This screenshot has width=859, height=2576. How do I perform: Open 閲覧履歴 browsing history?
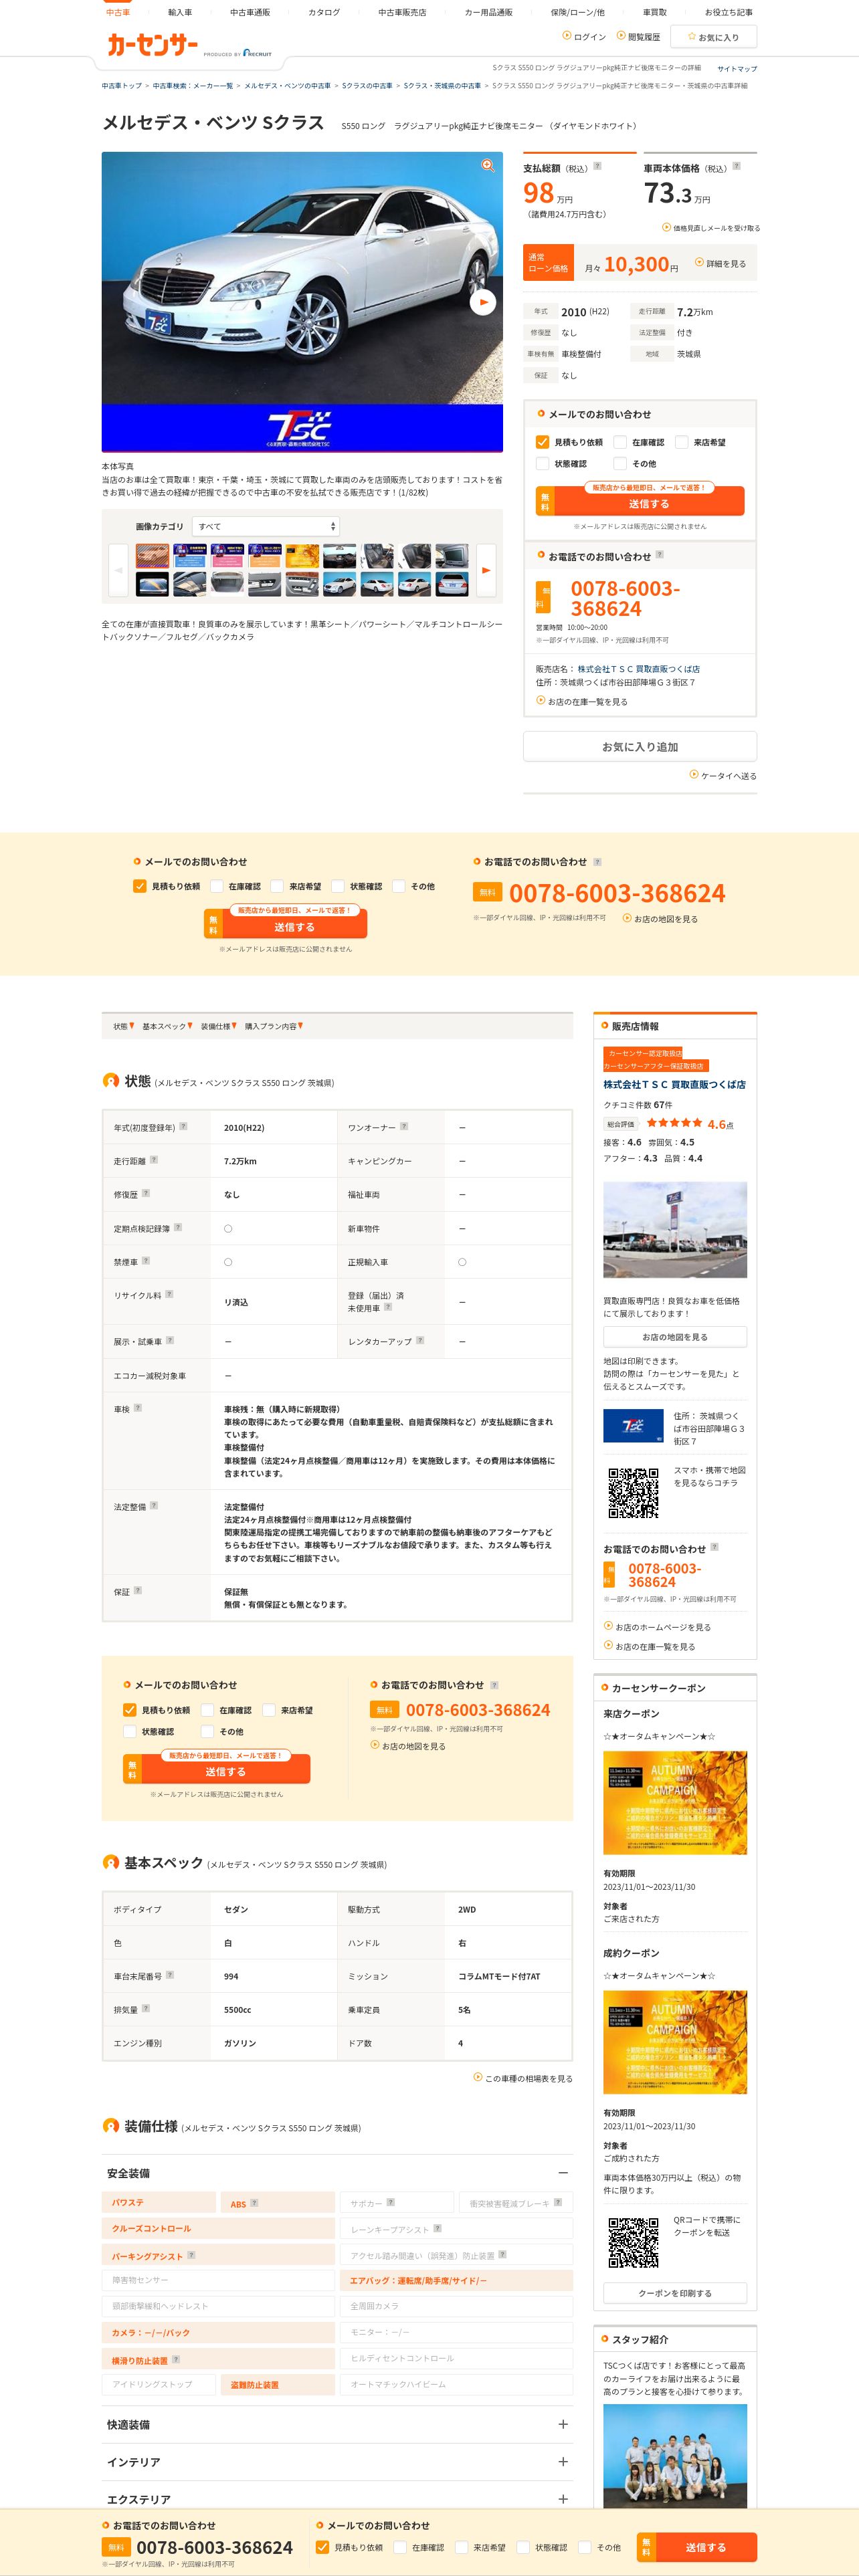click(x=638, y=37)
